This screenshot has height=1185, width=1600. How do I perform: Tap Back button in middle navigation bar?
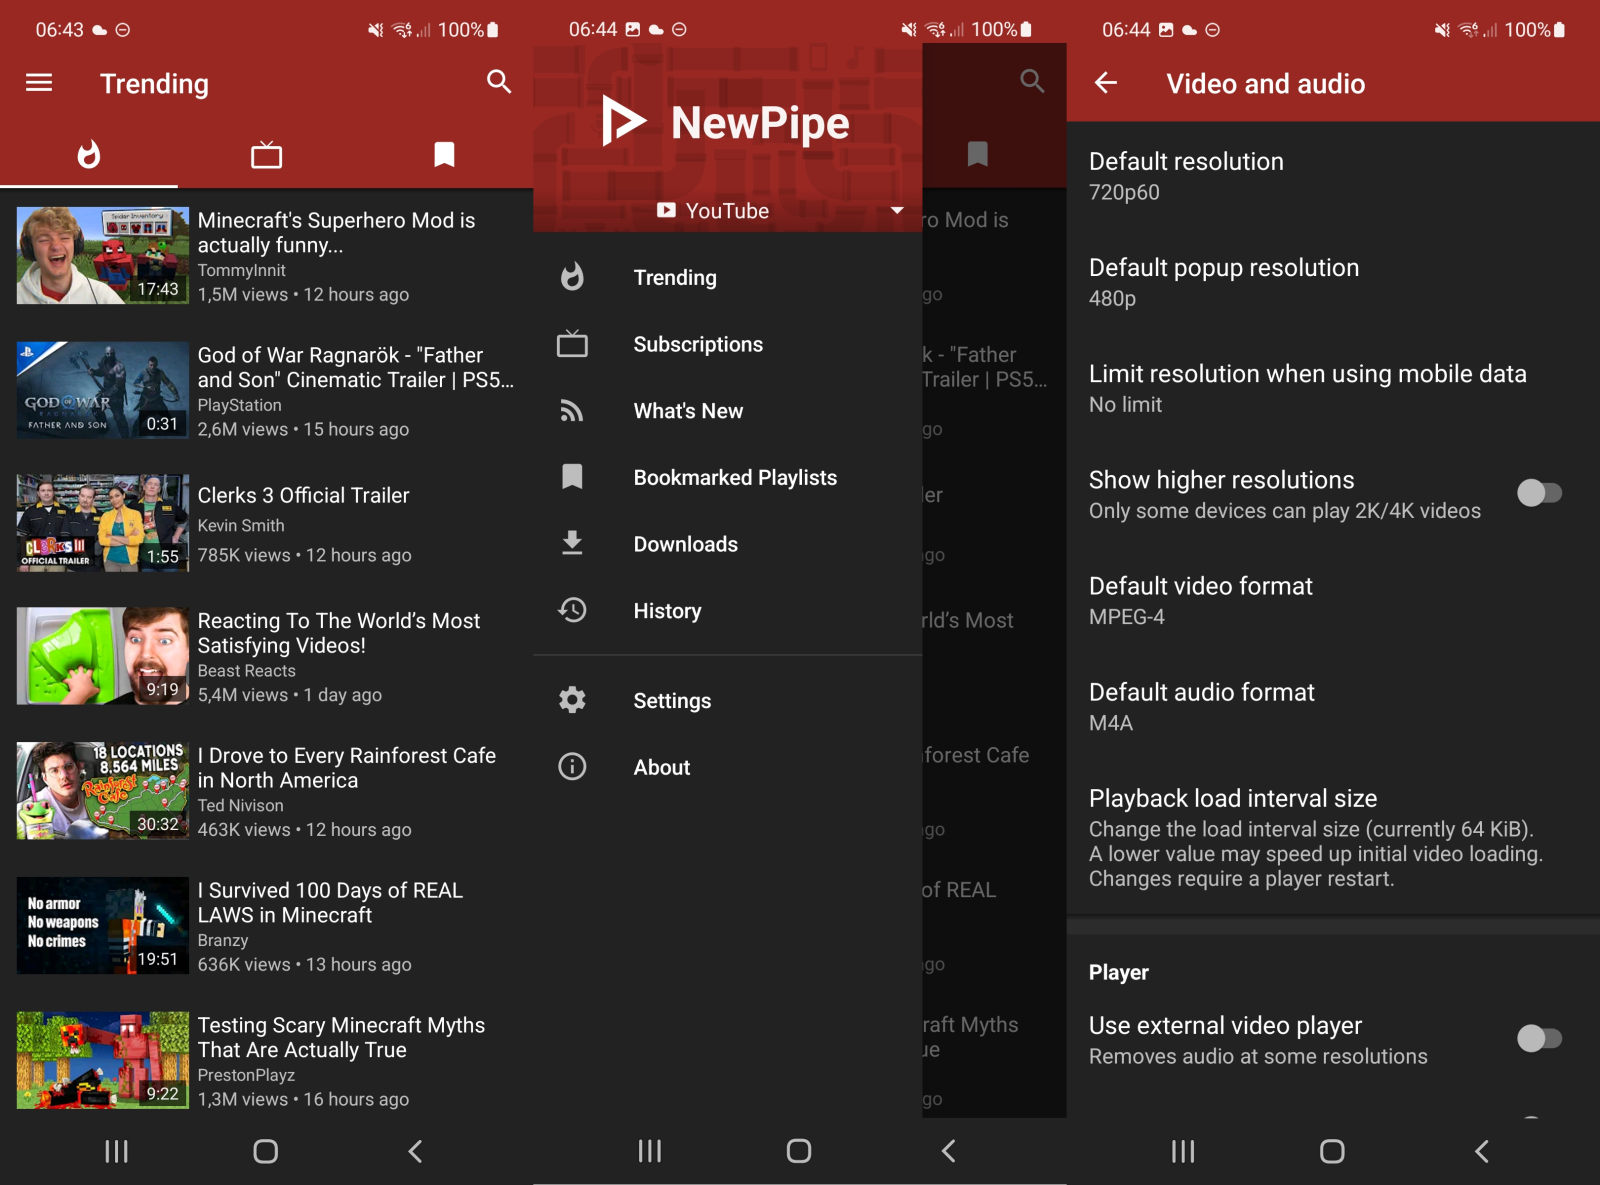[x=949, y=1151]
